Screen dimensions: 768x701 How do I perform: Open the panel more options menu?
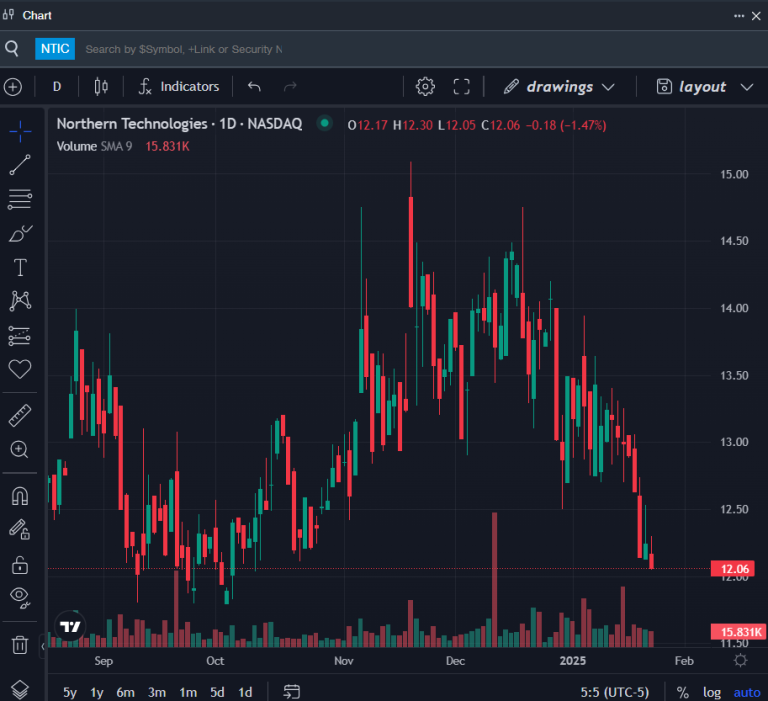739,16
